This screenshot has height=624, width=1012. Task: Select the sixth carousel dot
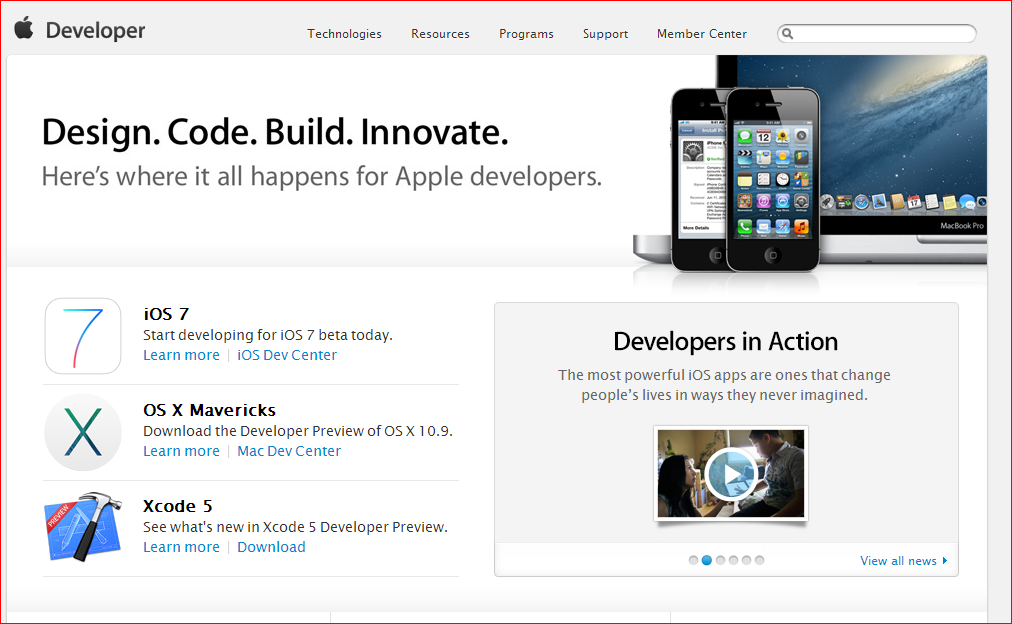click(760, 560)
